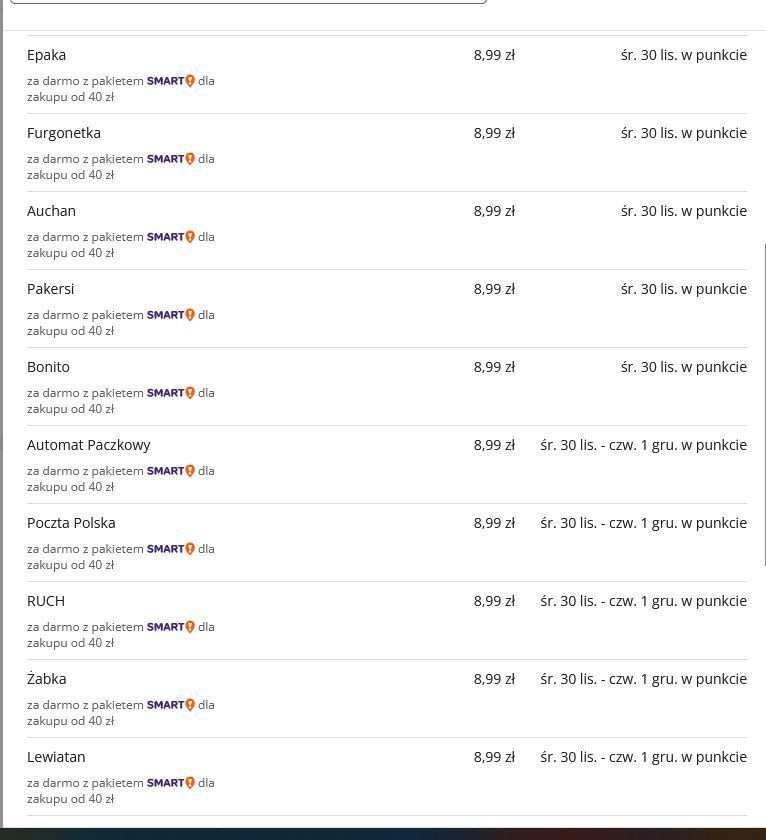Click the page's vertical scrollbar thumb
The height and width of the screenshot is (840, 766).
tap(764, 404)
